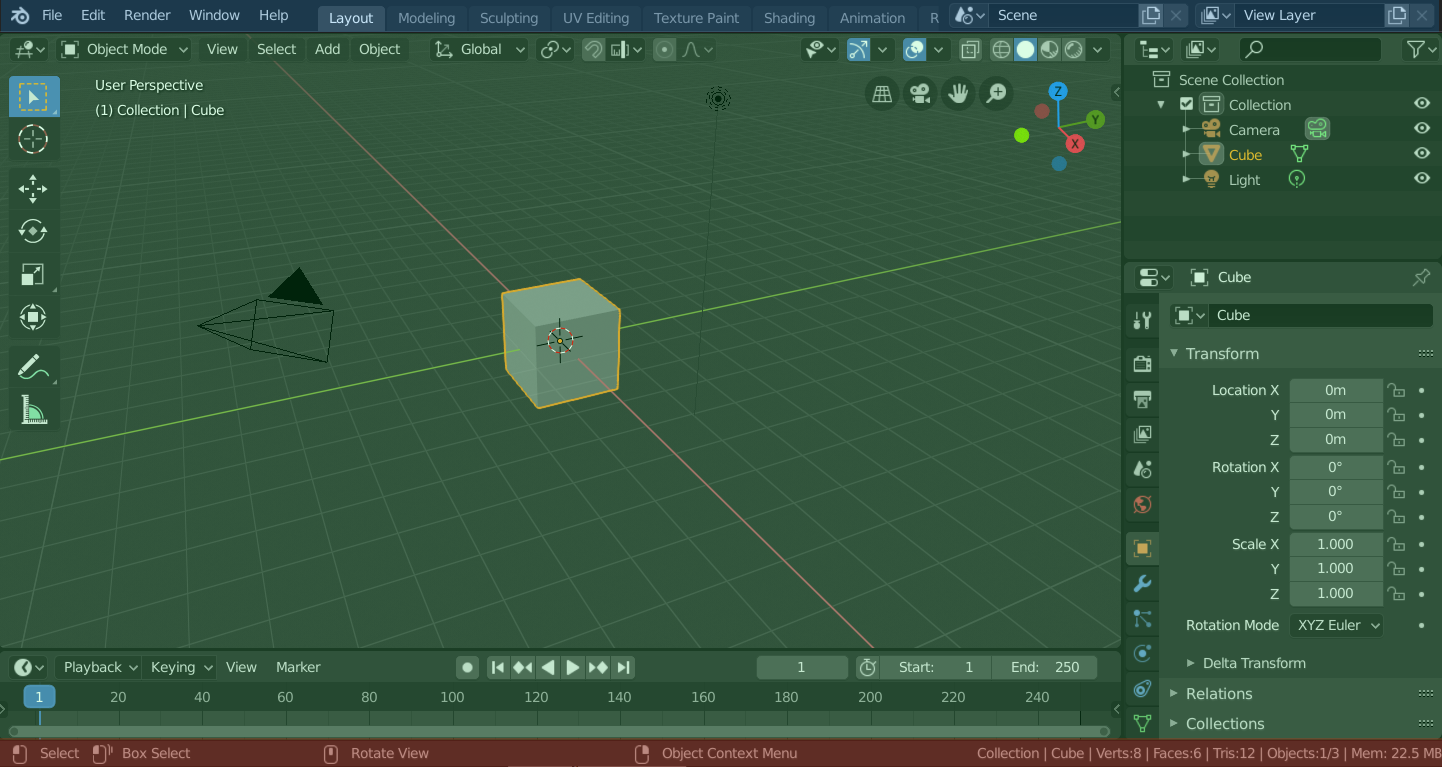
Task: Open the Rotation Mode XYZ Euler dropdown
Action: 1337,625
